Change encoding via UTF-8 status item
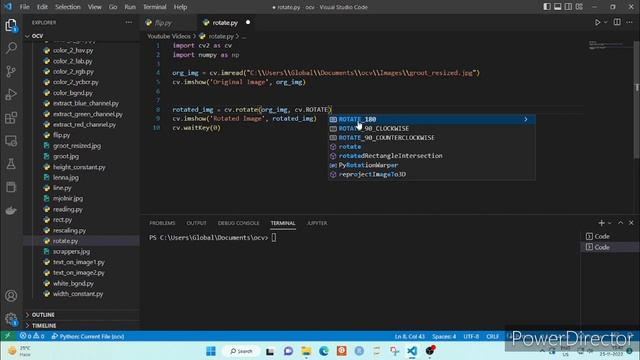Image resolution: width=640 pixels, height=360 pixels. click(471, 336)
